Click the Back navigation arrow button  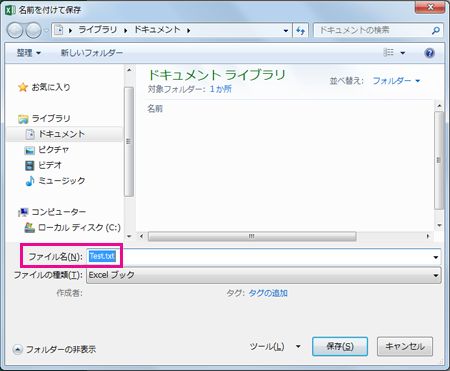point(15,31)
